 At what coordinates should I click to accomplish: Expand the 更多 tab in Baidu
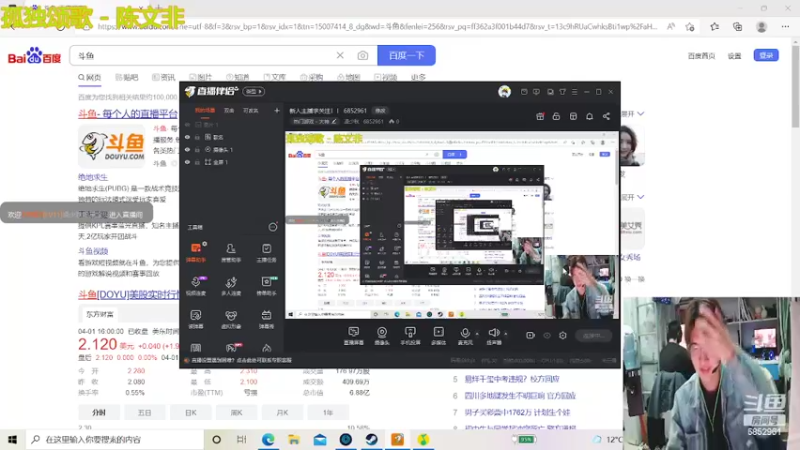coord(418,77)
